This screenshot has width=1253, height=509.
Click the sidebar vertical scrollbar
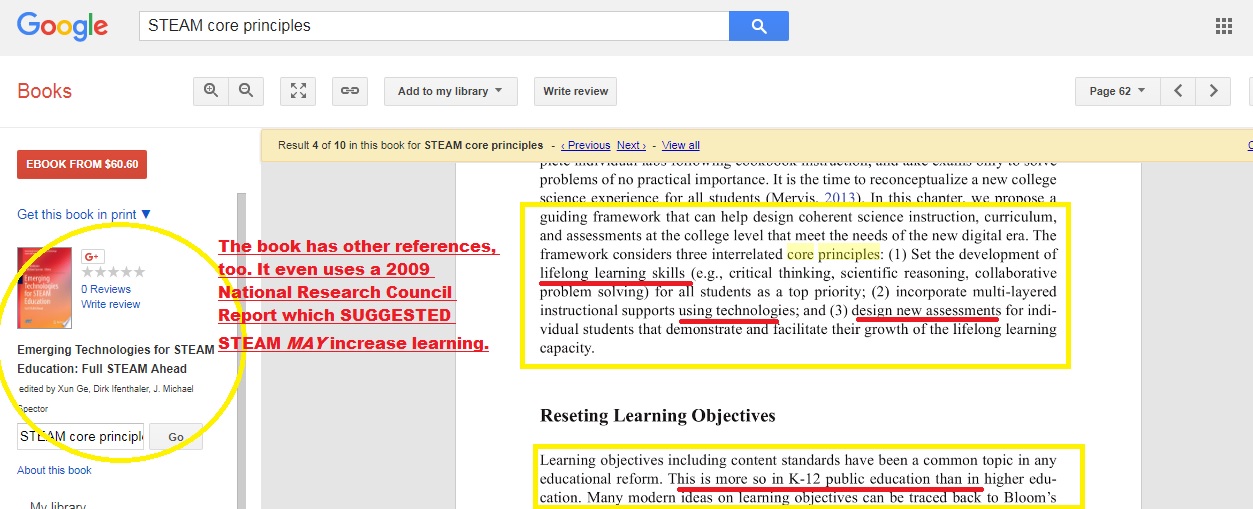pyautogui.click(x=241, y=350)
